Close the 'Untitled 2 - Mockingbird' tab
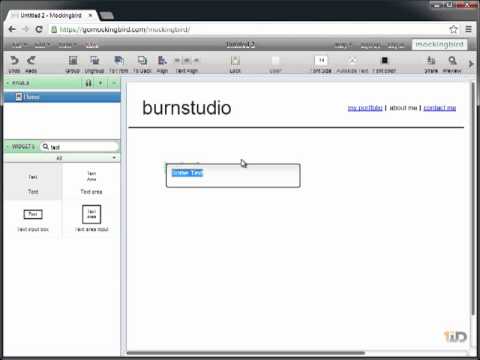The width and height of the screenshot is (480, 360). (x=90, y=15)
